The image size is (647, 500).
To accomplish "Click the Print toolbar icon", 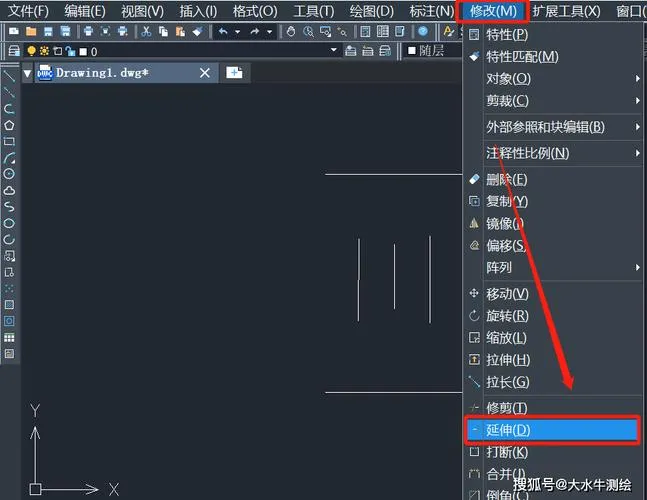I will [88, 31].
